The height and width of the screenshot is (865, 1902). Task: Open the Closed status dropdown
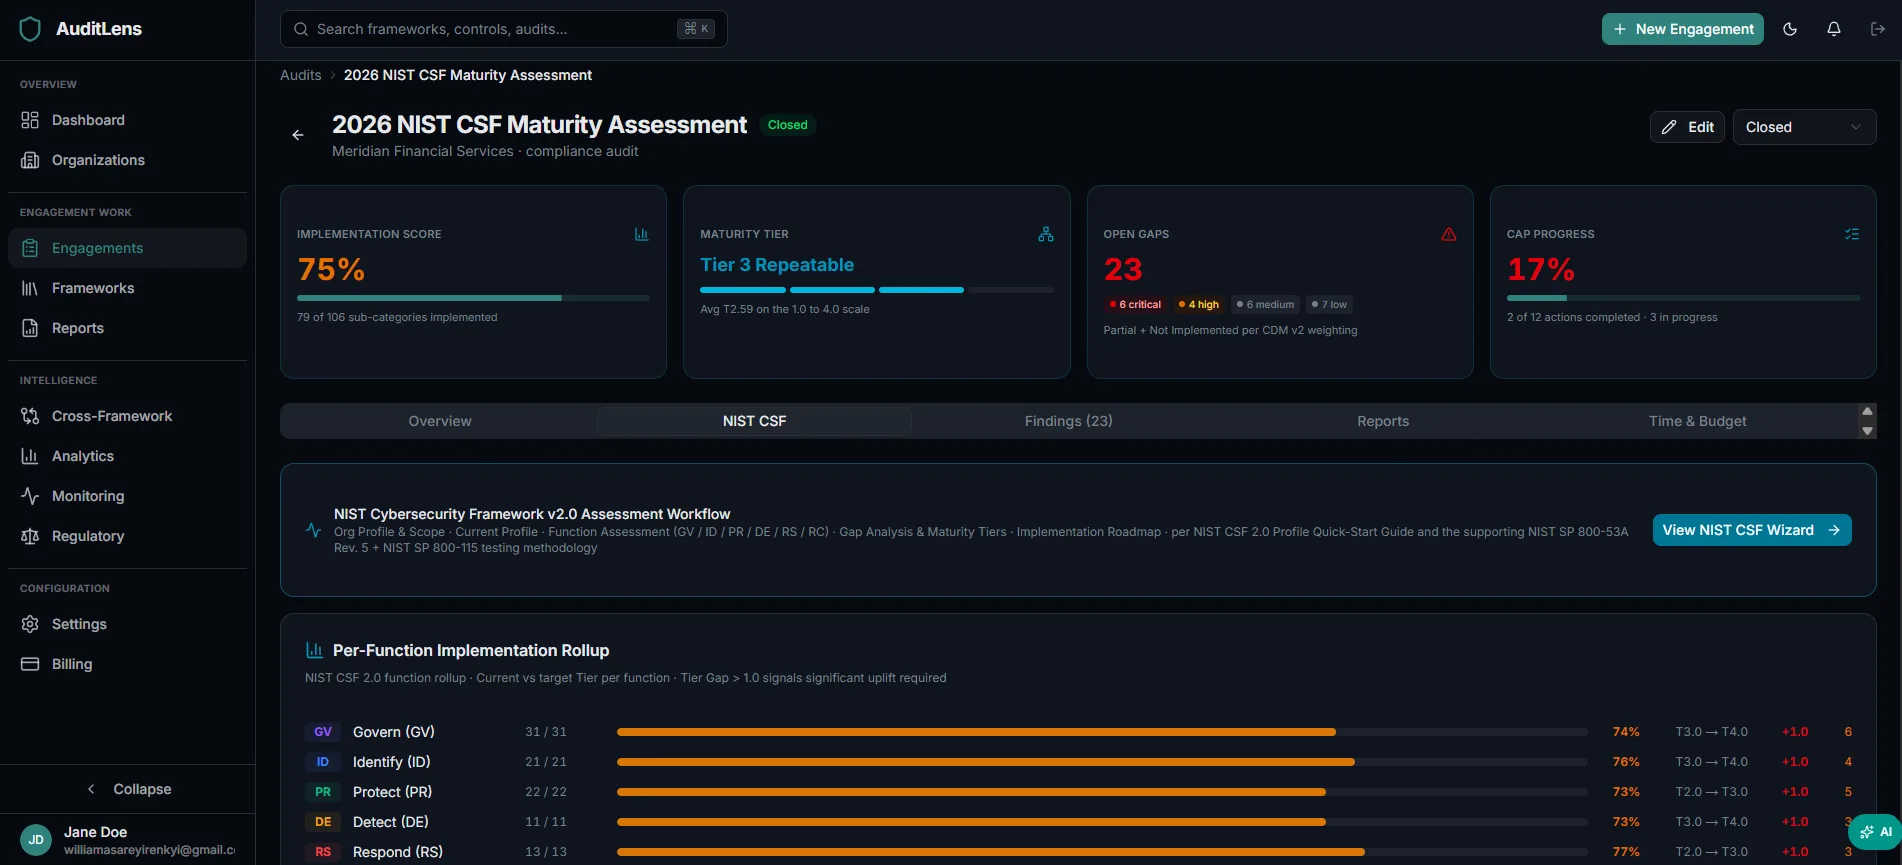(1804, 127)
